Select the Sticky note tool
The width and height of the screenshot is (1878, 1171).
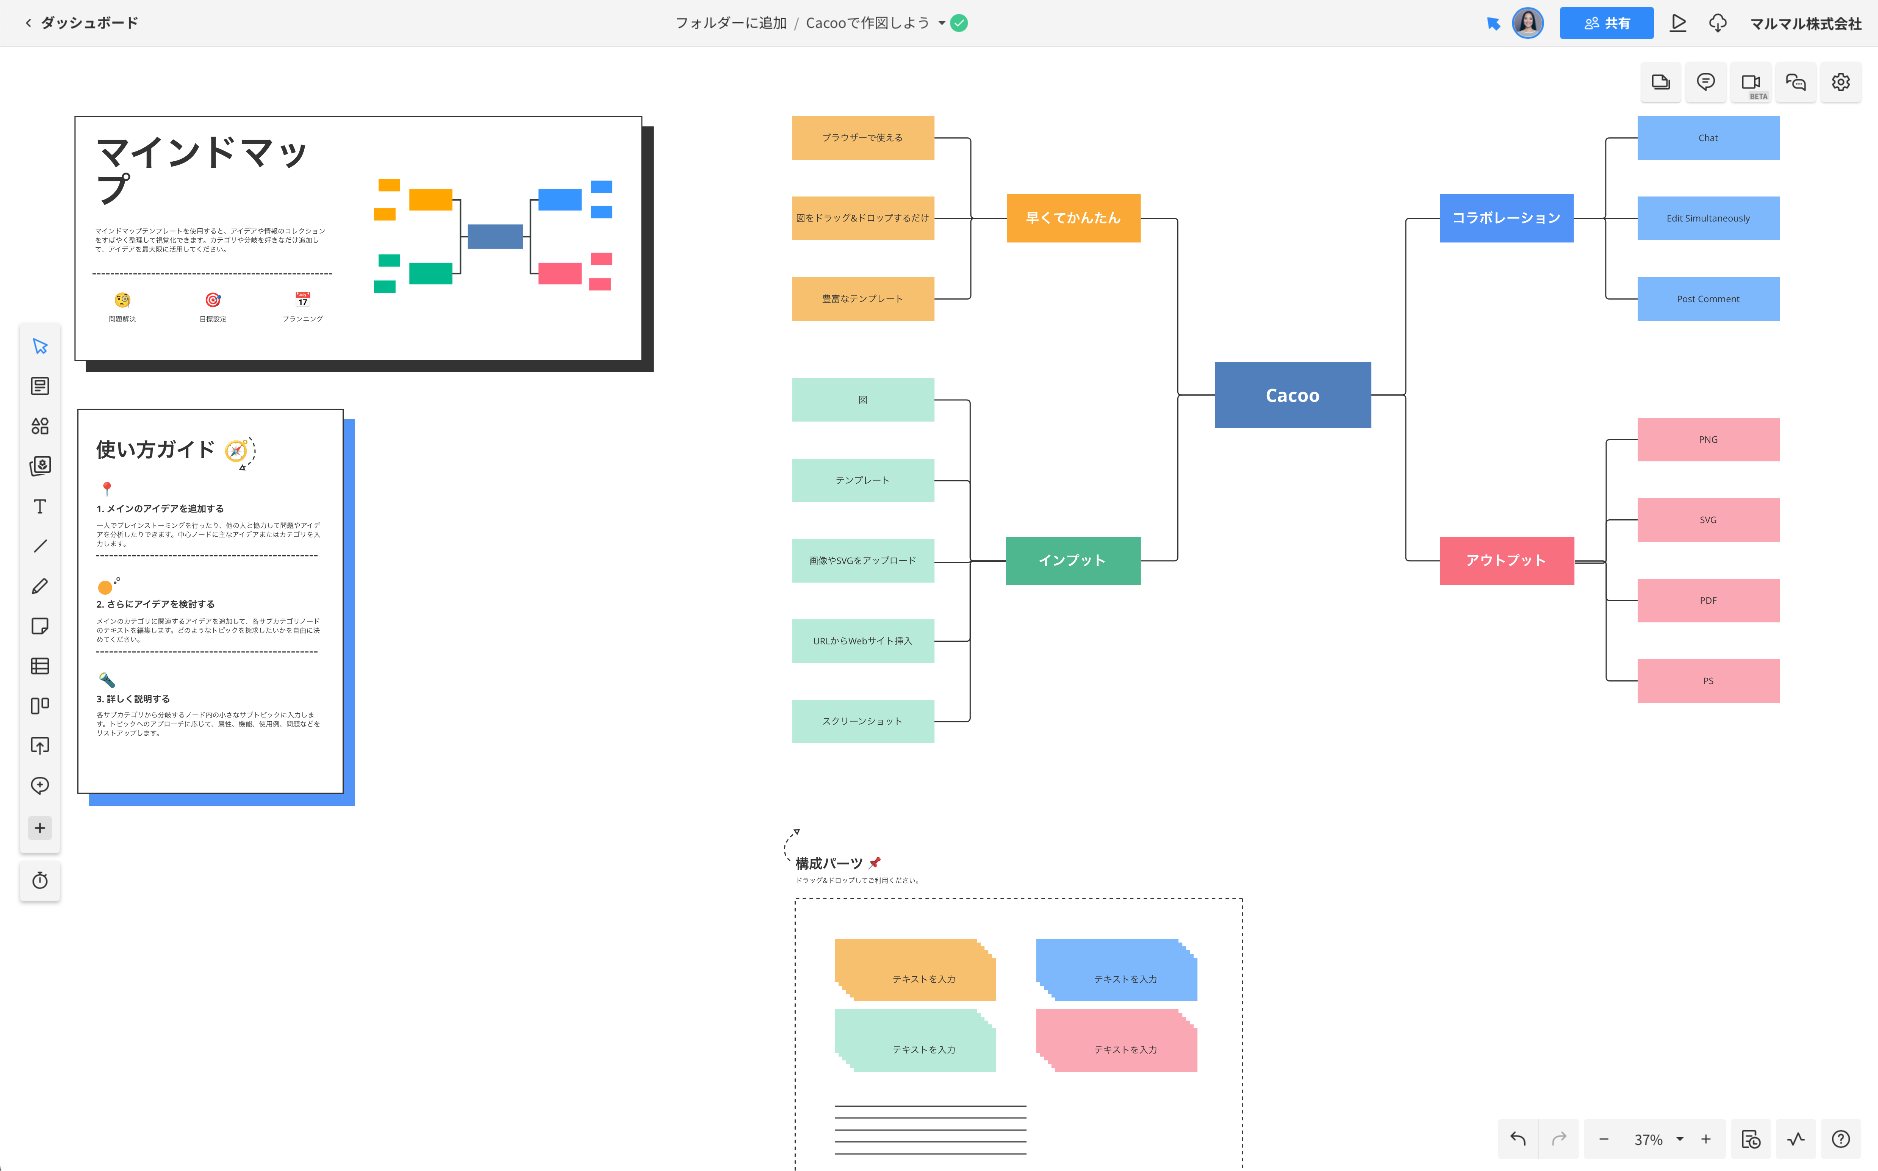(x=40, y=626)
